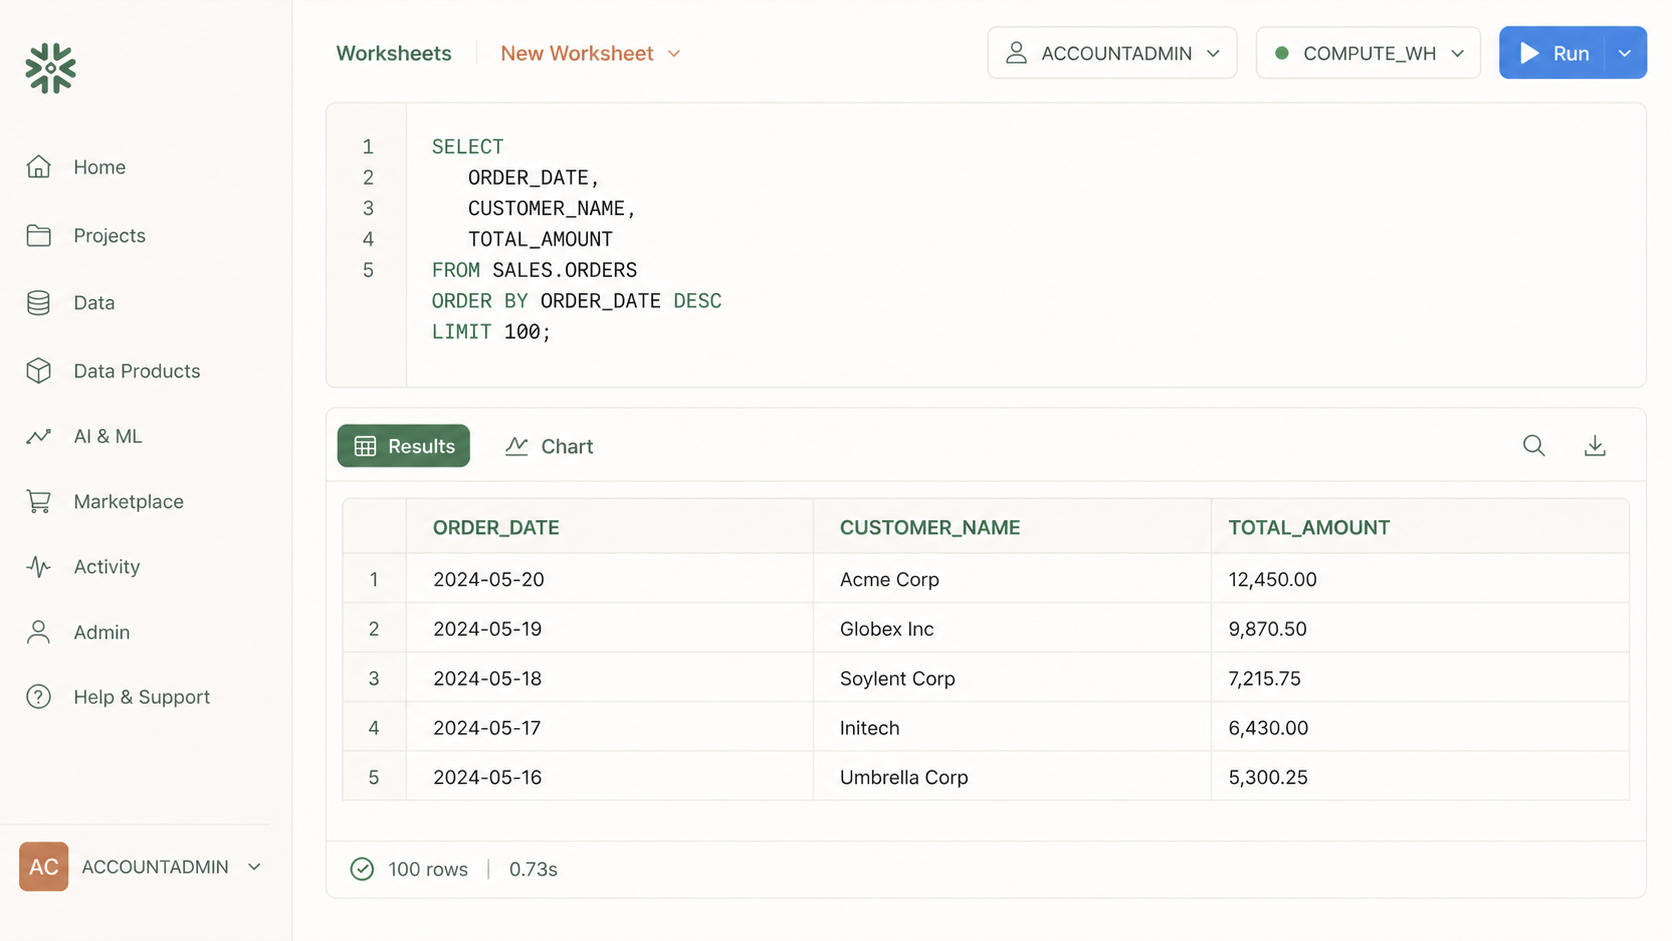Viewport: 1672px width, 941px height.
Task: Navigate to AI & ML section
Action: click(x=107, y=436)
